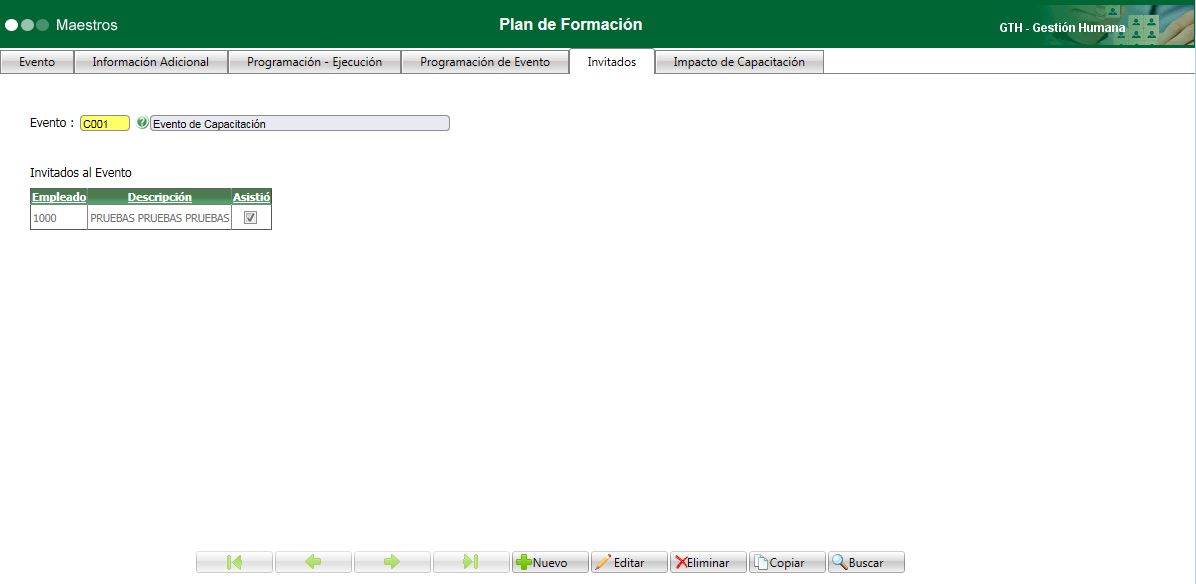Switch to the Evento tab
Viewport: 1196px width, 584px height.
[x=37, y=63]
